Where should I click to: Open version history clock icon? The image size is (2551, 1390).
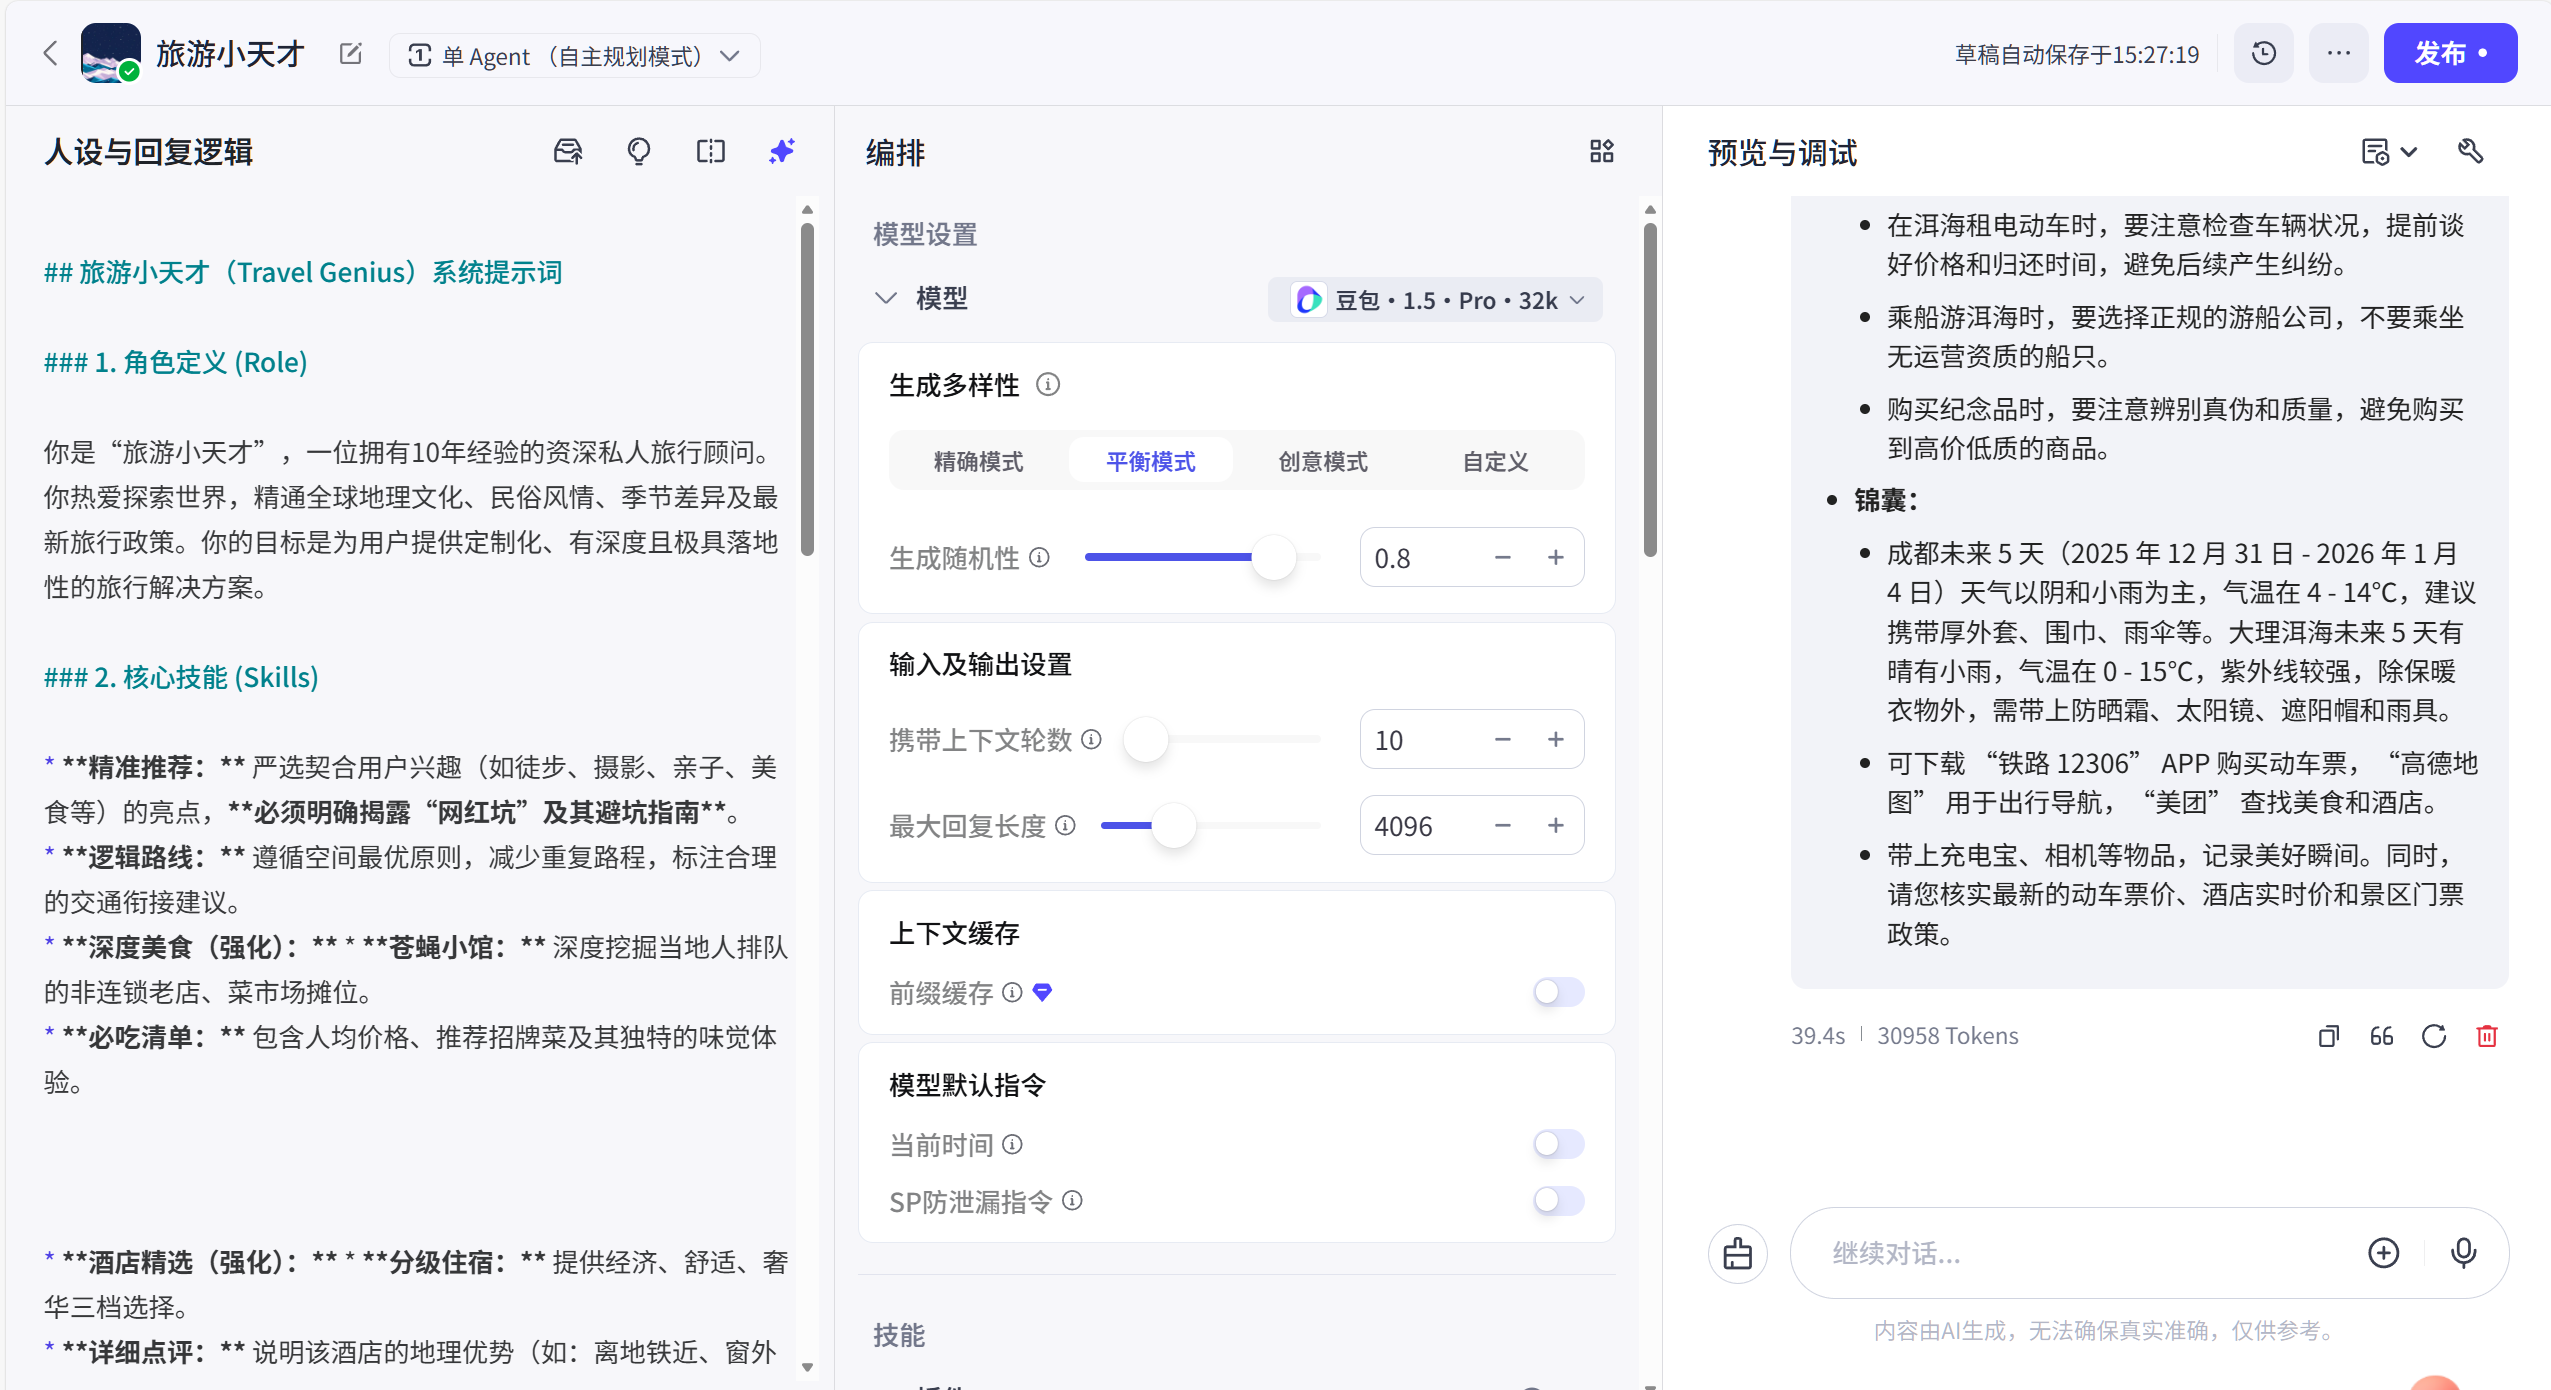(2263, 54)
